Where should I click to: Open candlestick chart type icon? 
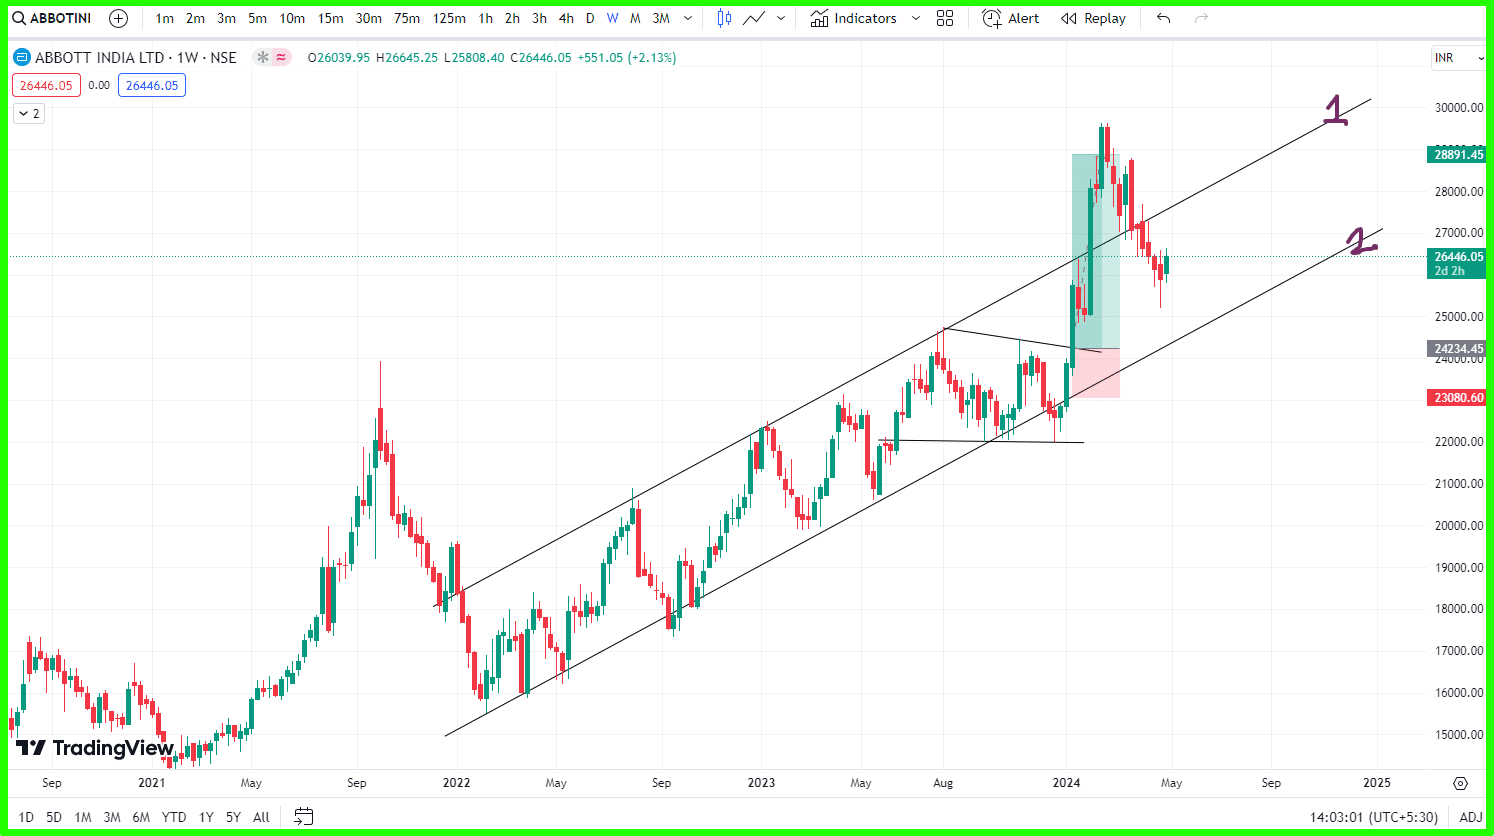(724, 18)
